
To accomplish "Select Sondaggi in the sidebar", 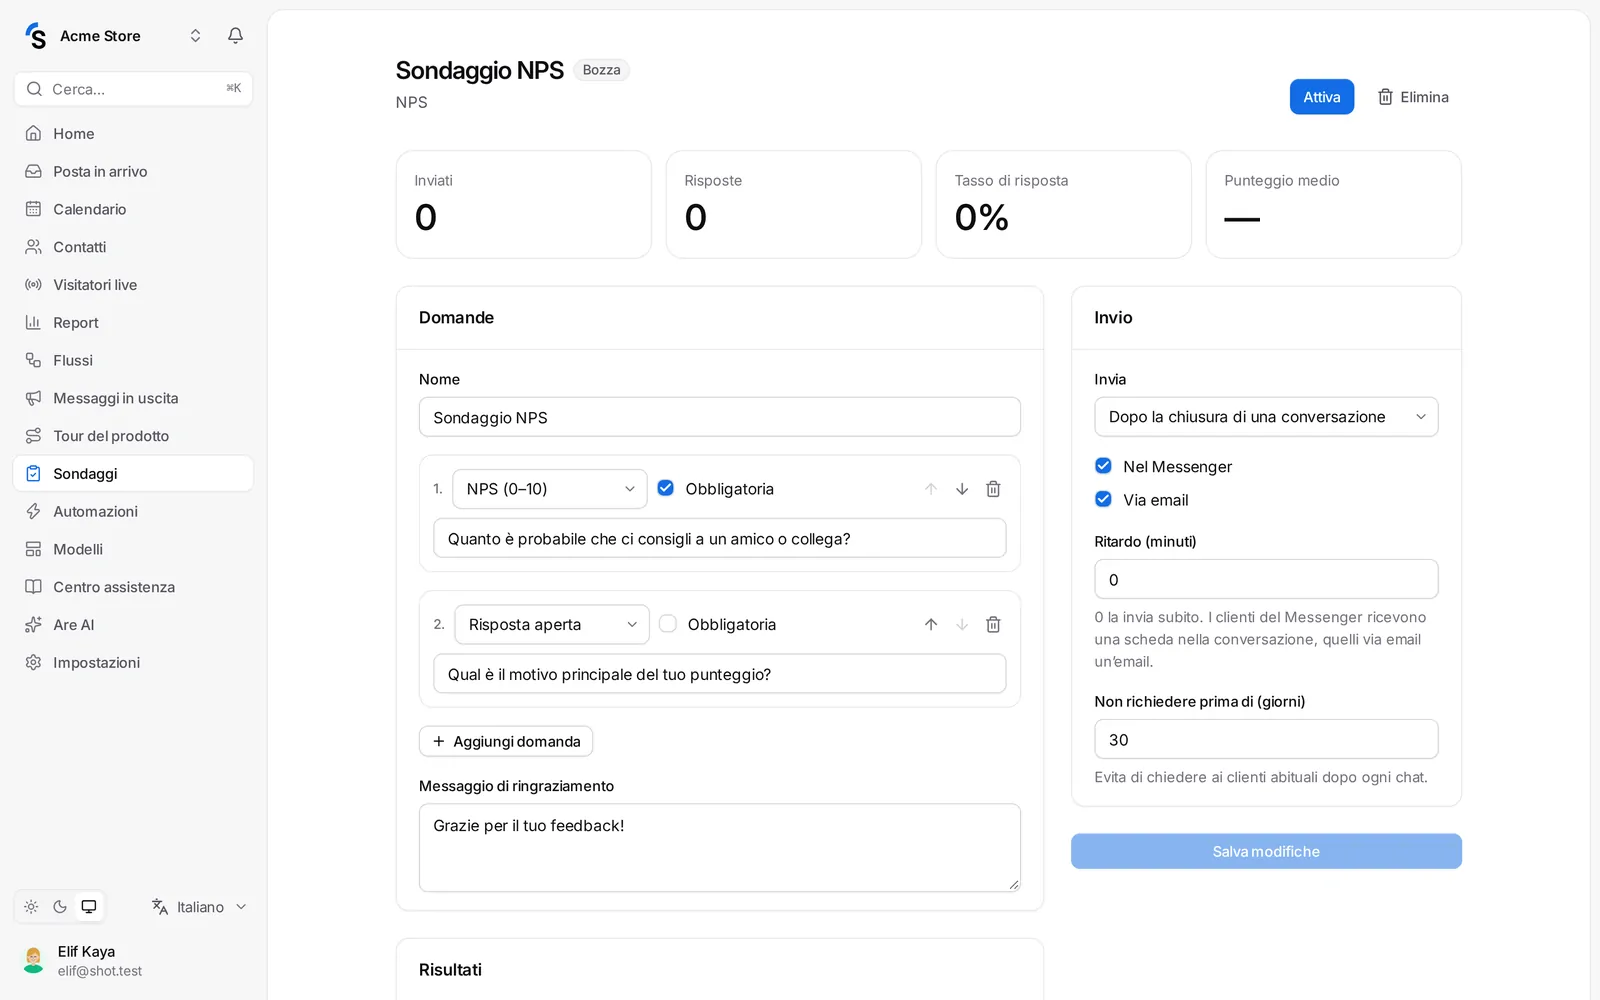I will point(133,474).
